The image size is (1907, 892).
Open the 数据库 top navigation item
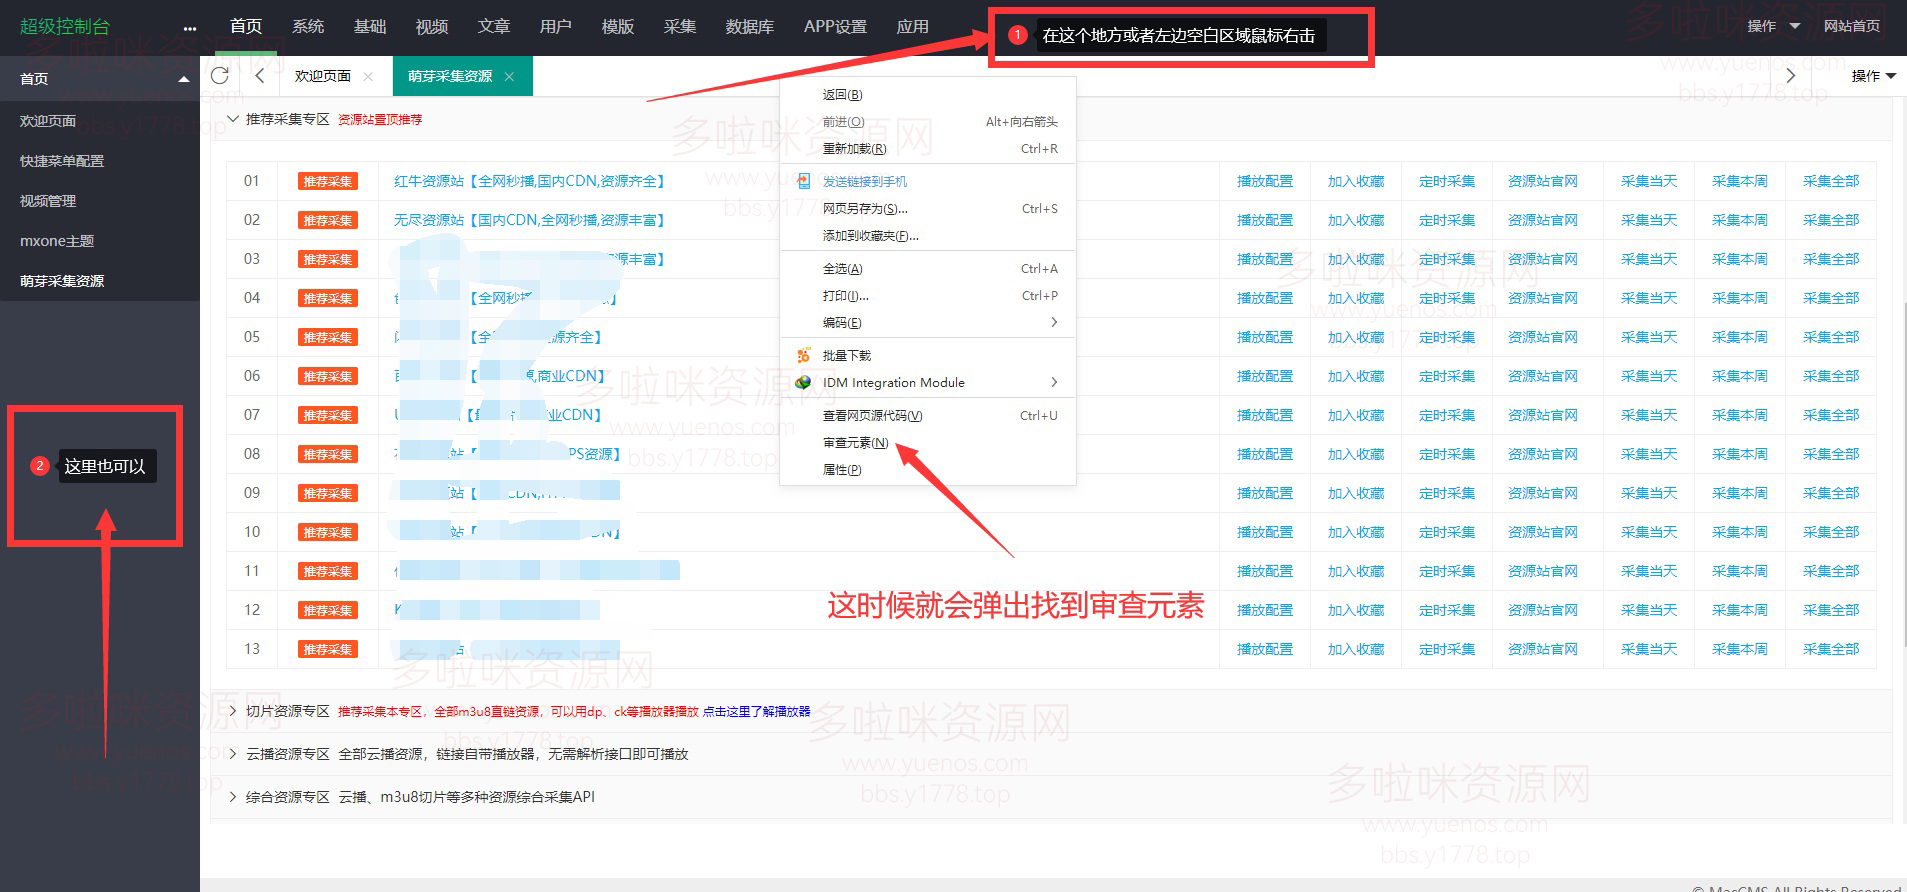coord(750,27)
